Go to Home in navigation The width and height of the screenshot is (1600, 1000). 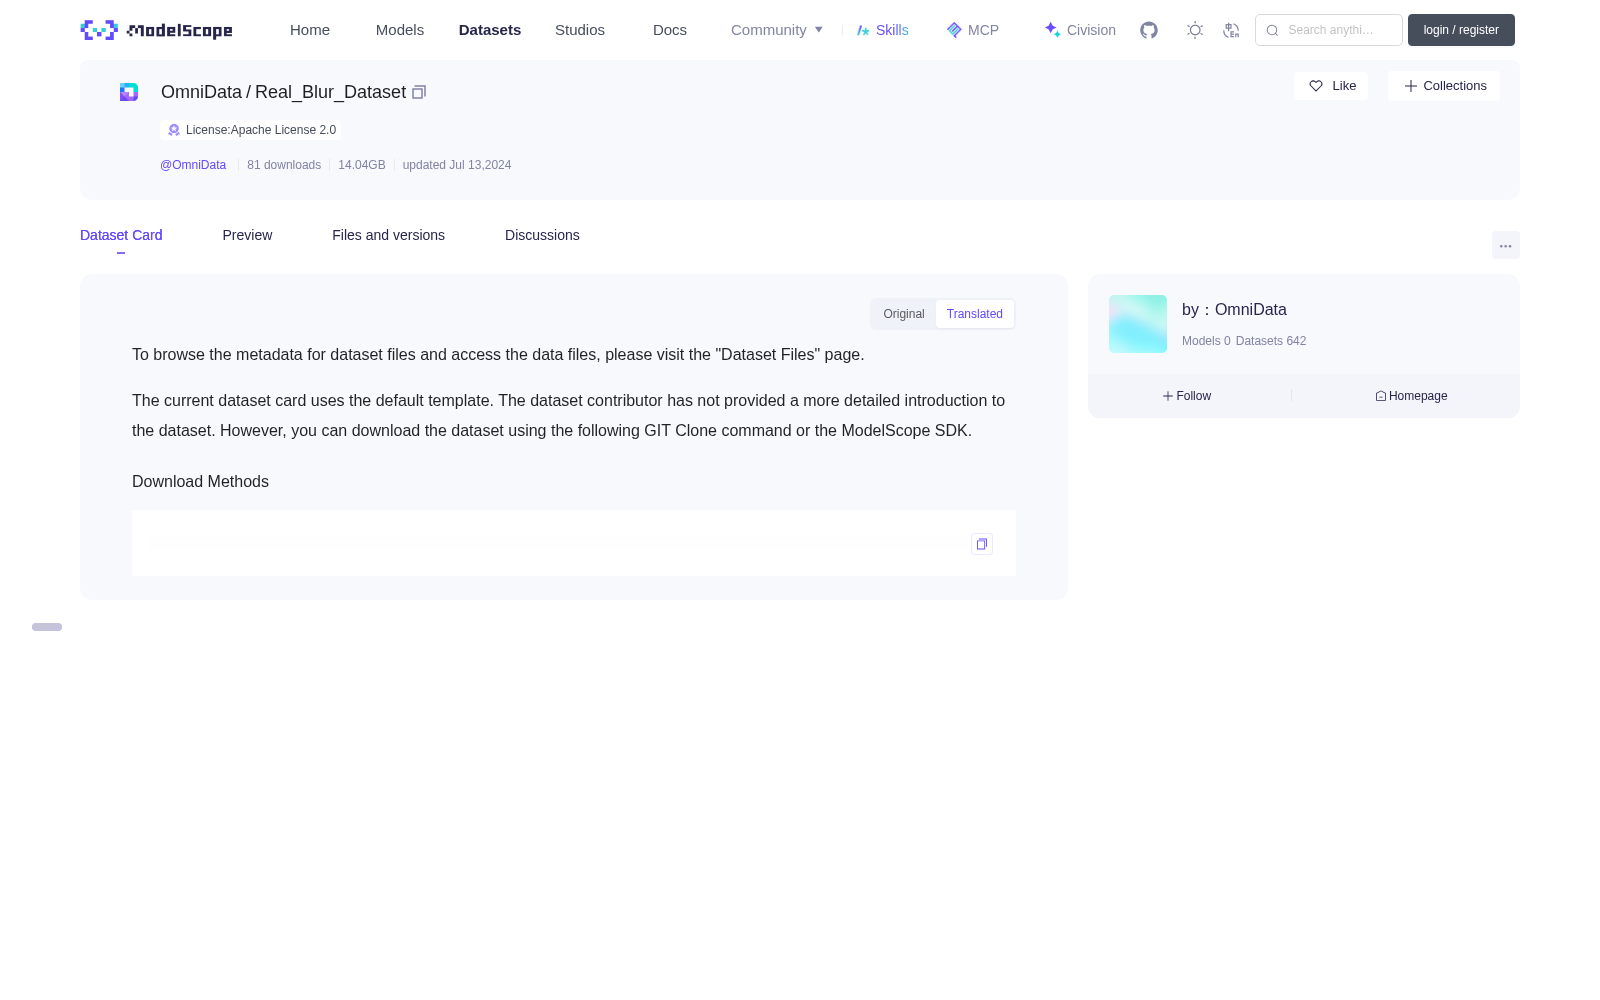pyautogui.click(x=310, y=30)
